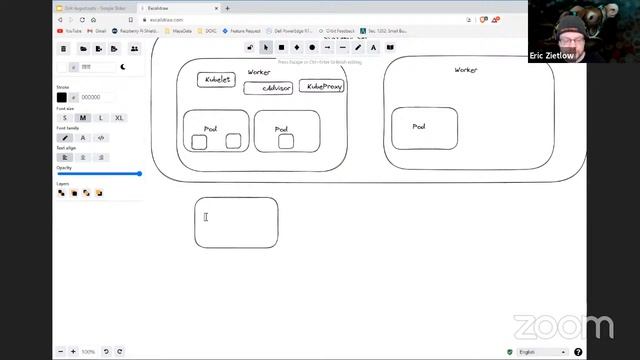Click the Brave rewards triangle icon

pos(496,20)
